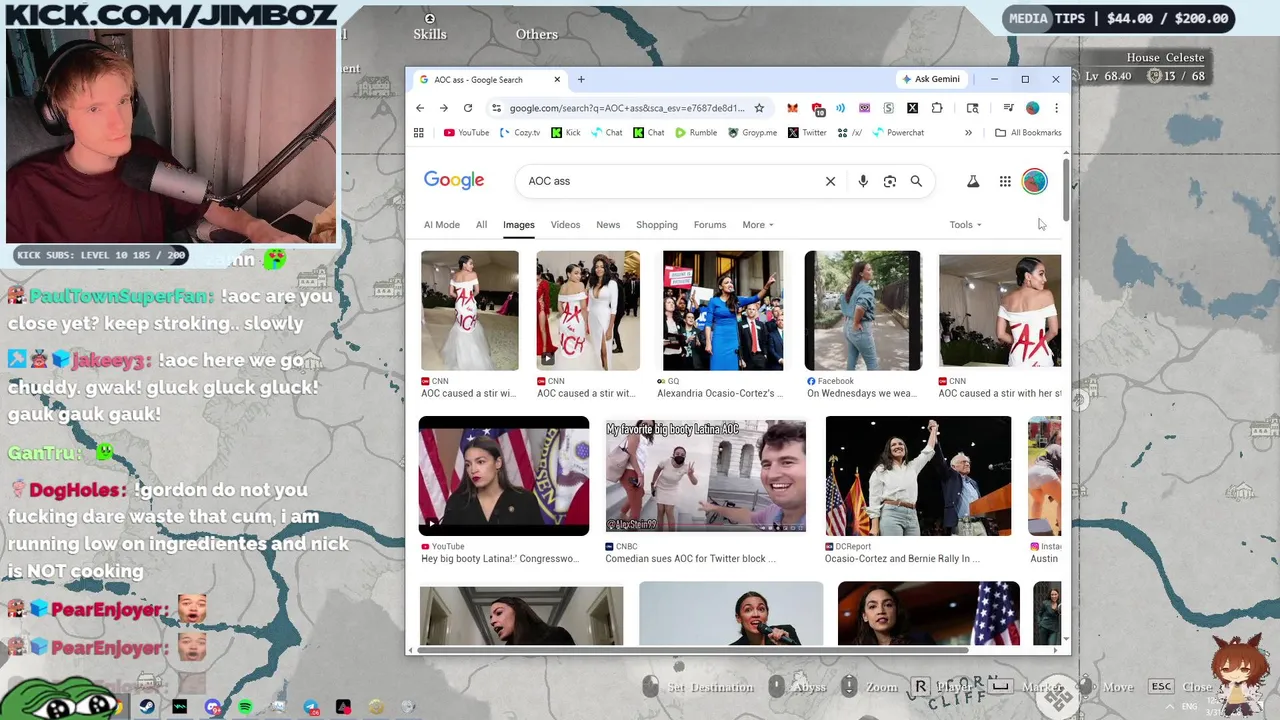Open Spotify from the taskbar
Image resolution: width=1280 pixels, height=720 pixels.
245,707
